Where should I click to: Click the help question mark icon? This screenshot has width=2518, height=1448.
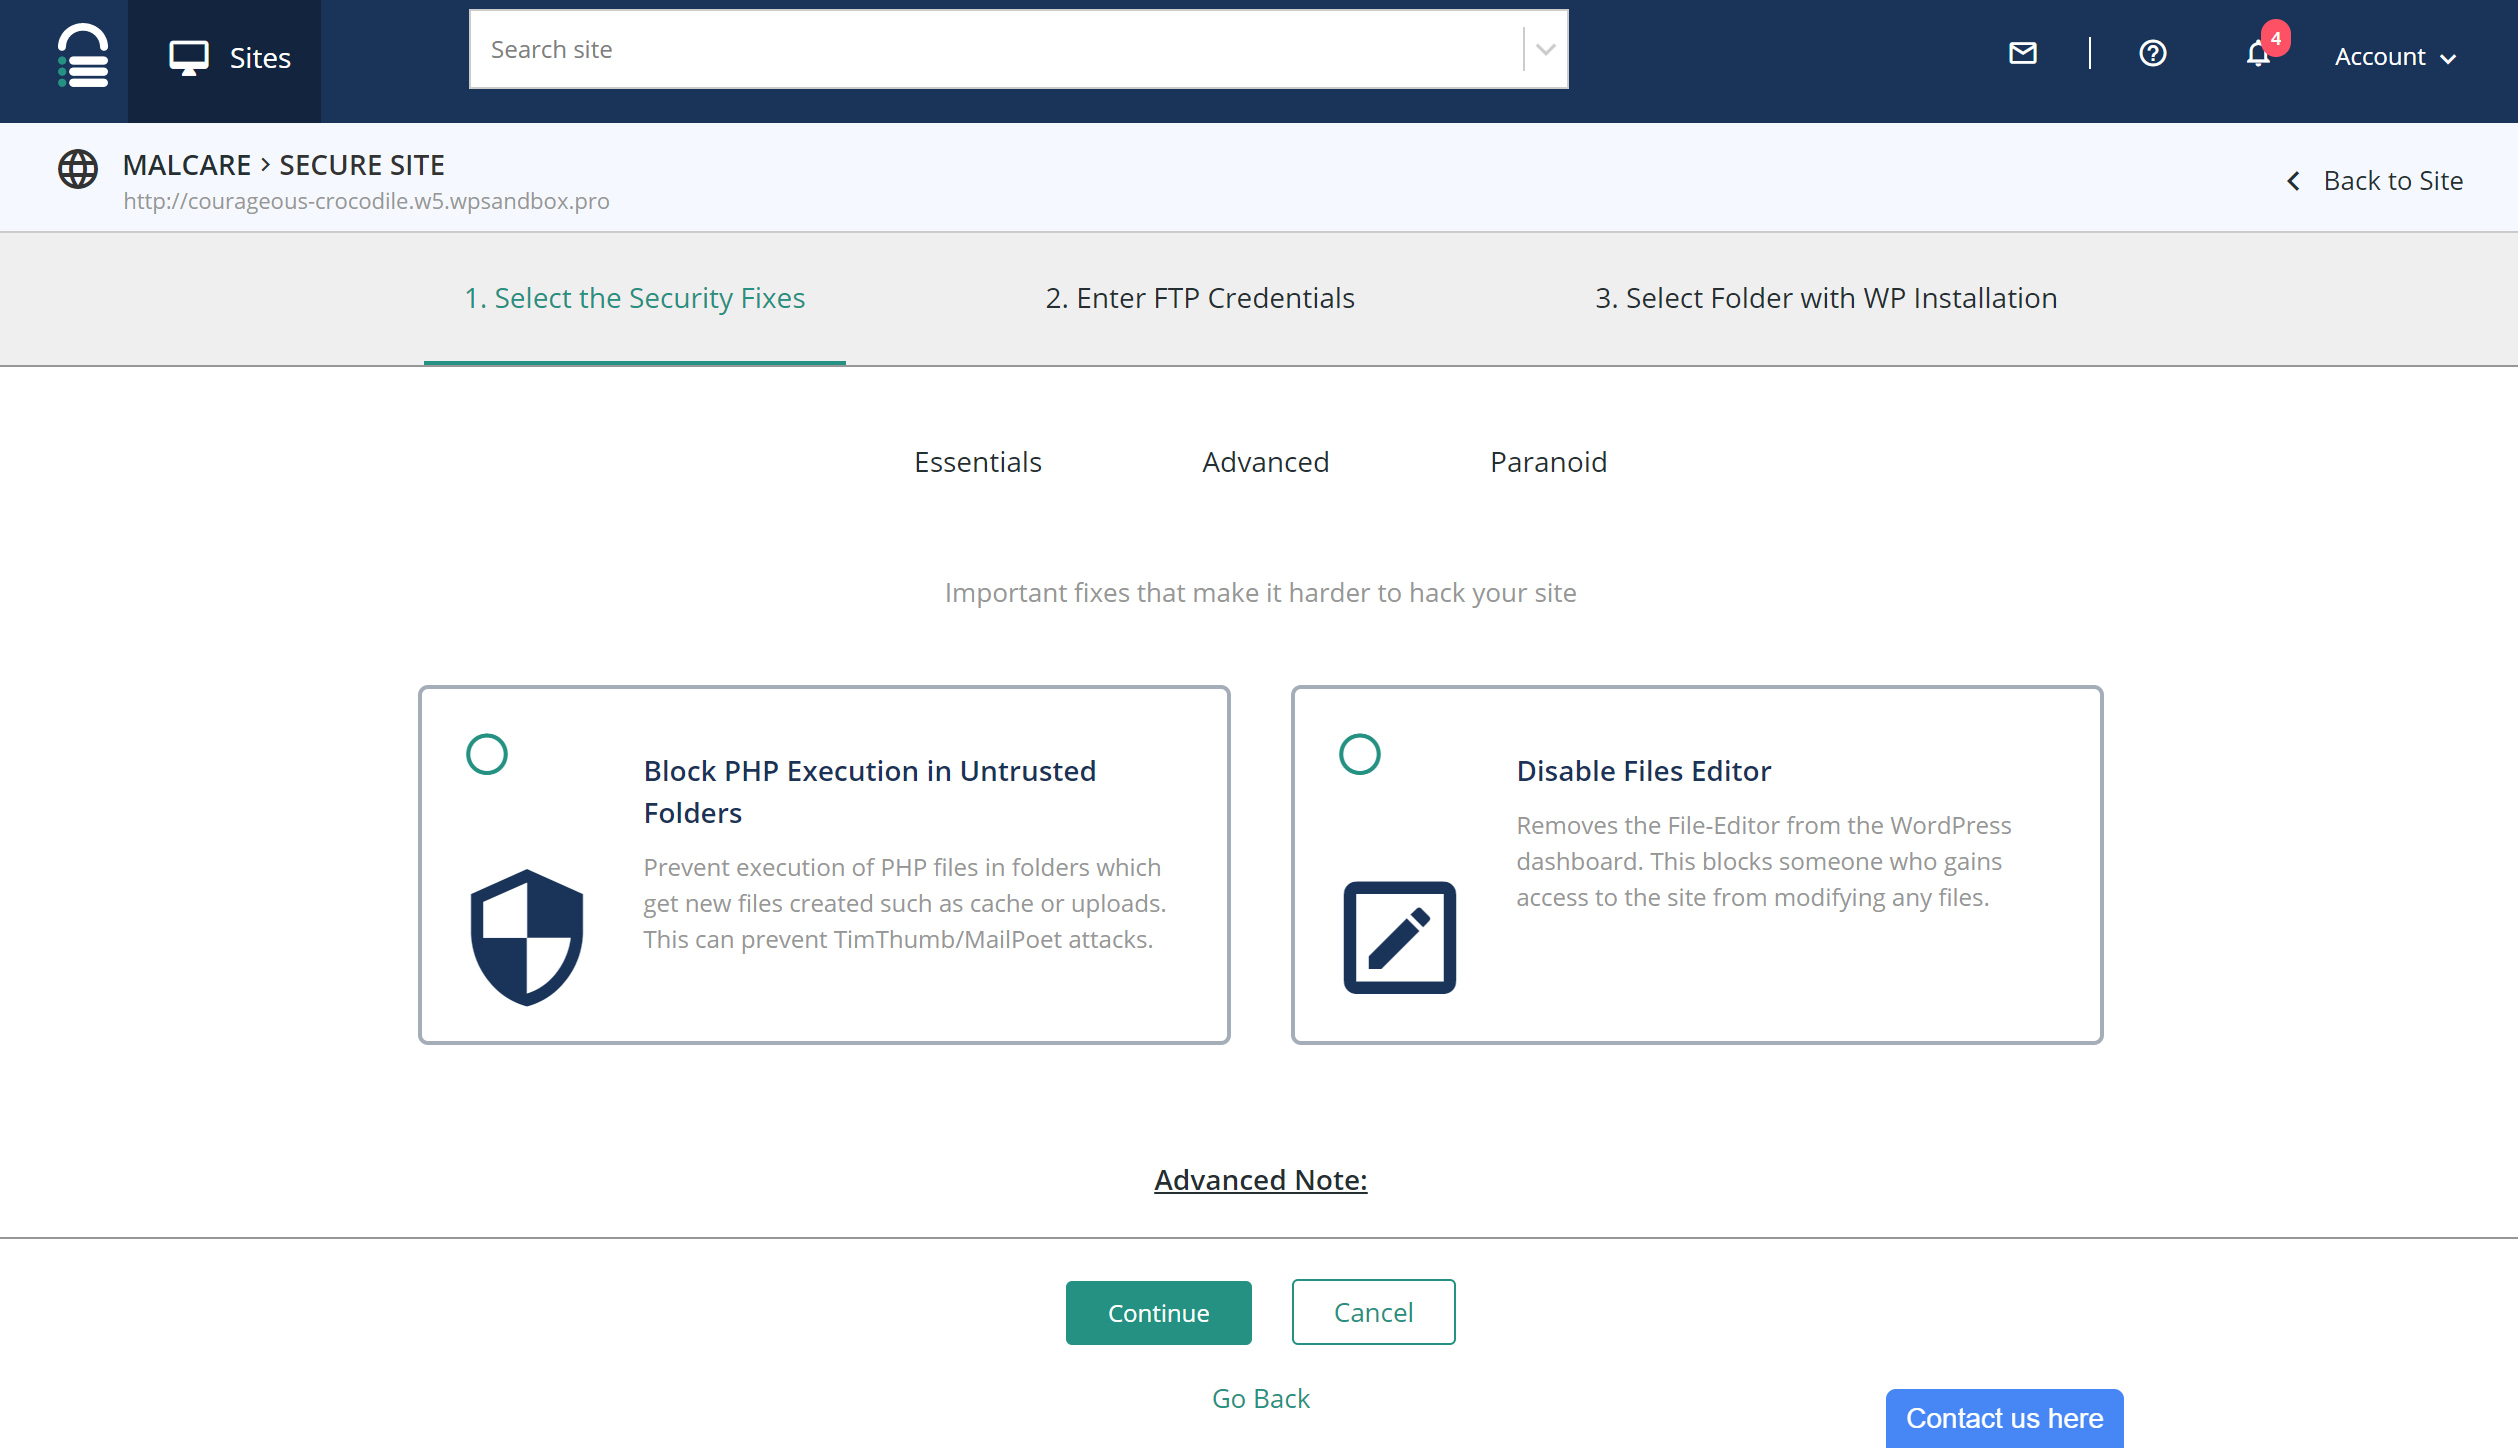click(x=2152, y=53)
